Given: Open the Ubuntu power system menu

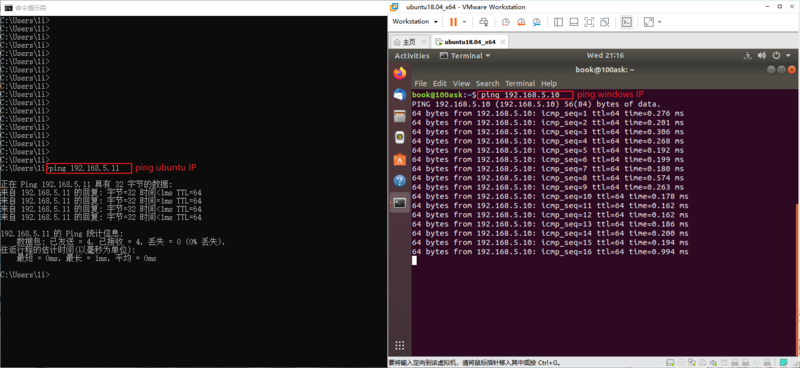Looking at the screenshot, I should (777, 56).
